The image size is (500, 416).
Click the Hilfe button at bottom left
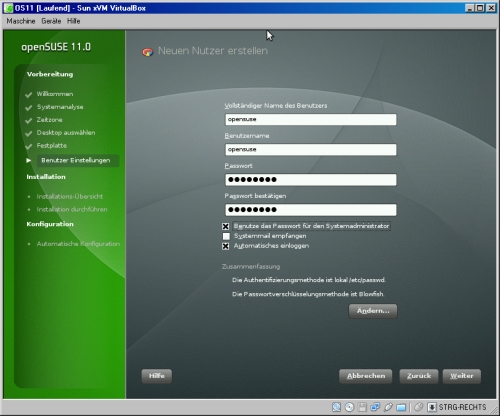157,376
